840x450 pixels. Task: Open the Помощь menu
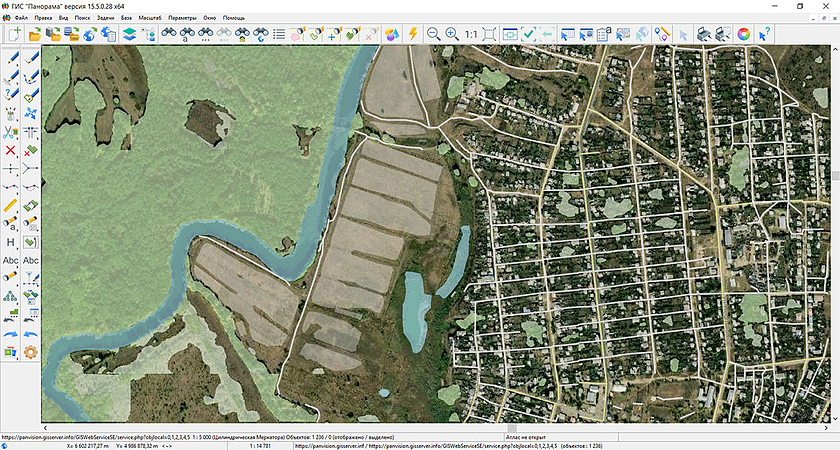tap(233, 18)
